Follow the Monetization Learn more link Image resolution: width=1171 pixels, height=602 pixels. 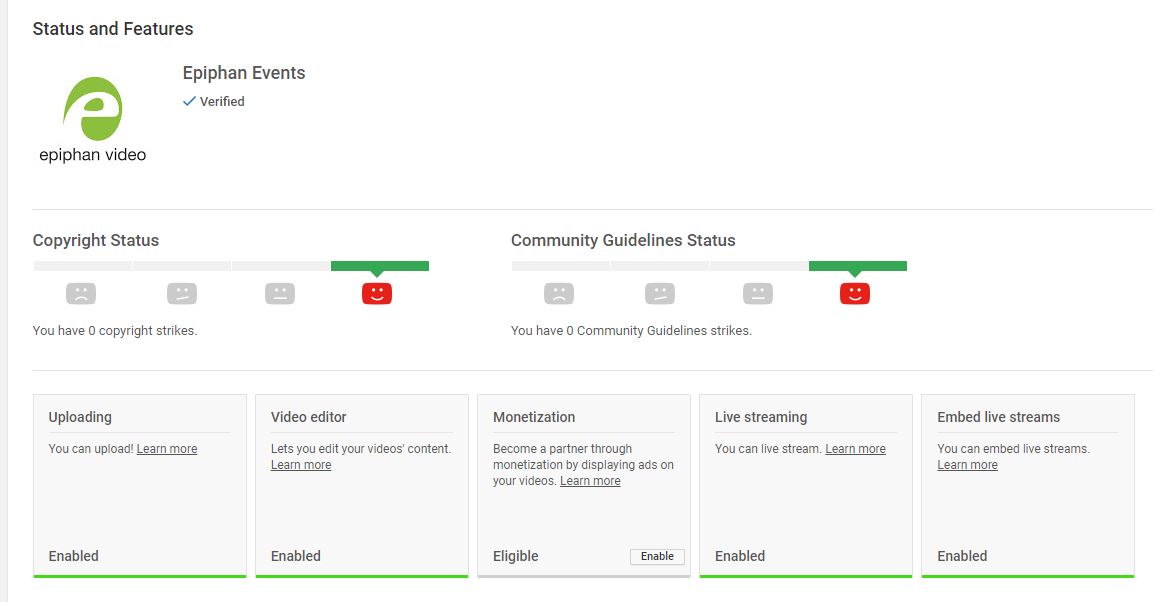point(590,481)
